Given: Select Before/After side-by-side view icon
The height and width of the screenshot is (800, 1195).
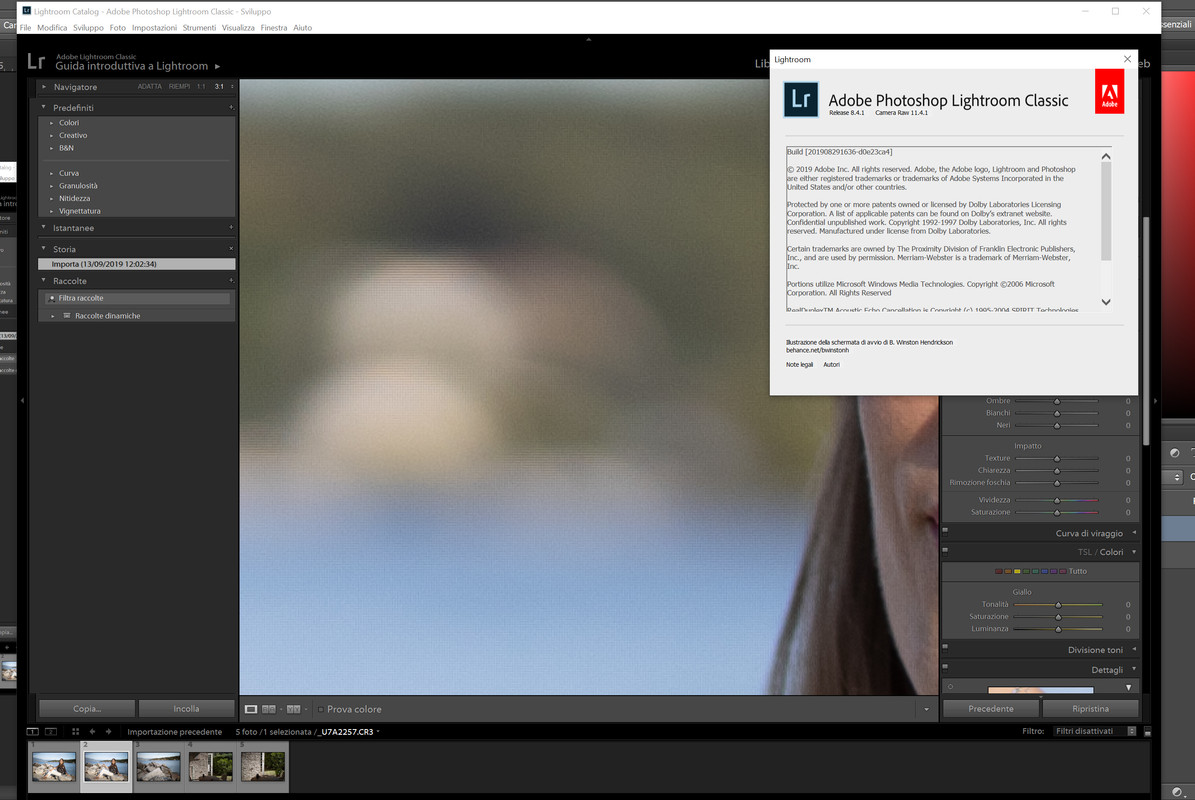Looking at the screenshot, I should click(x=269, y=709).
